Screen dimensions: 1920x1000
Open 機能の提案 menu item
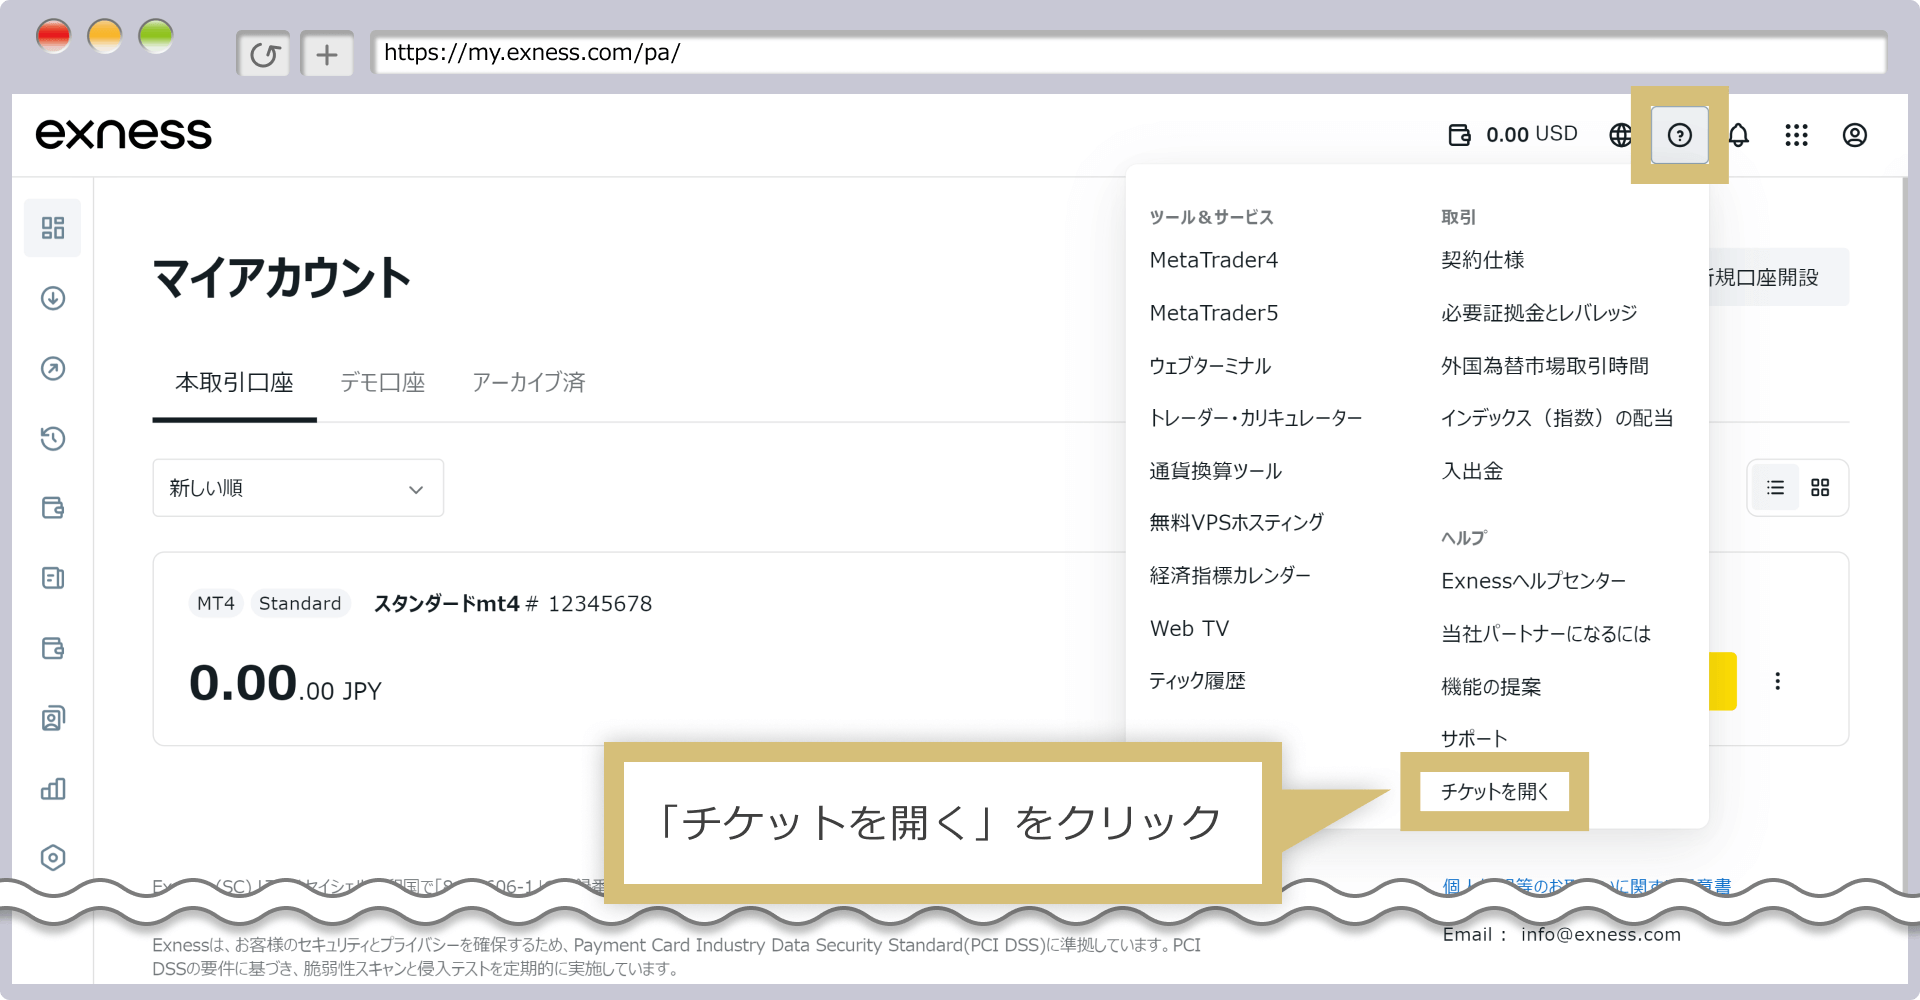[x=1491, y=687]
